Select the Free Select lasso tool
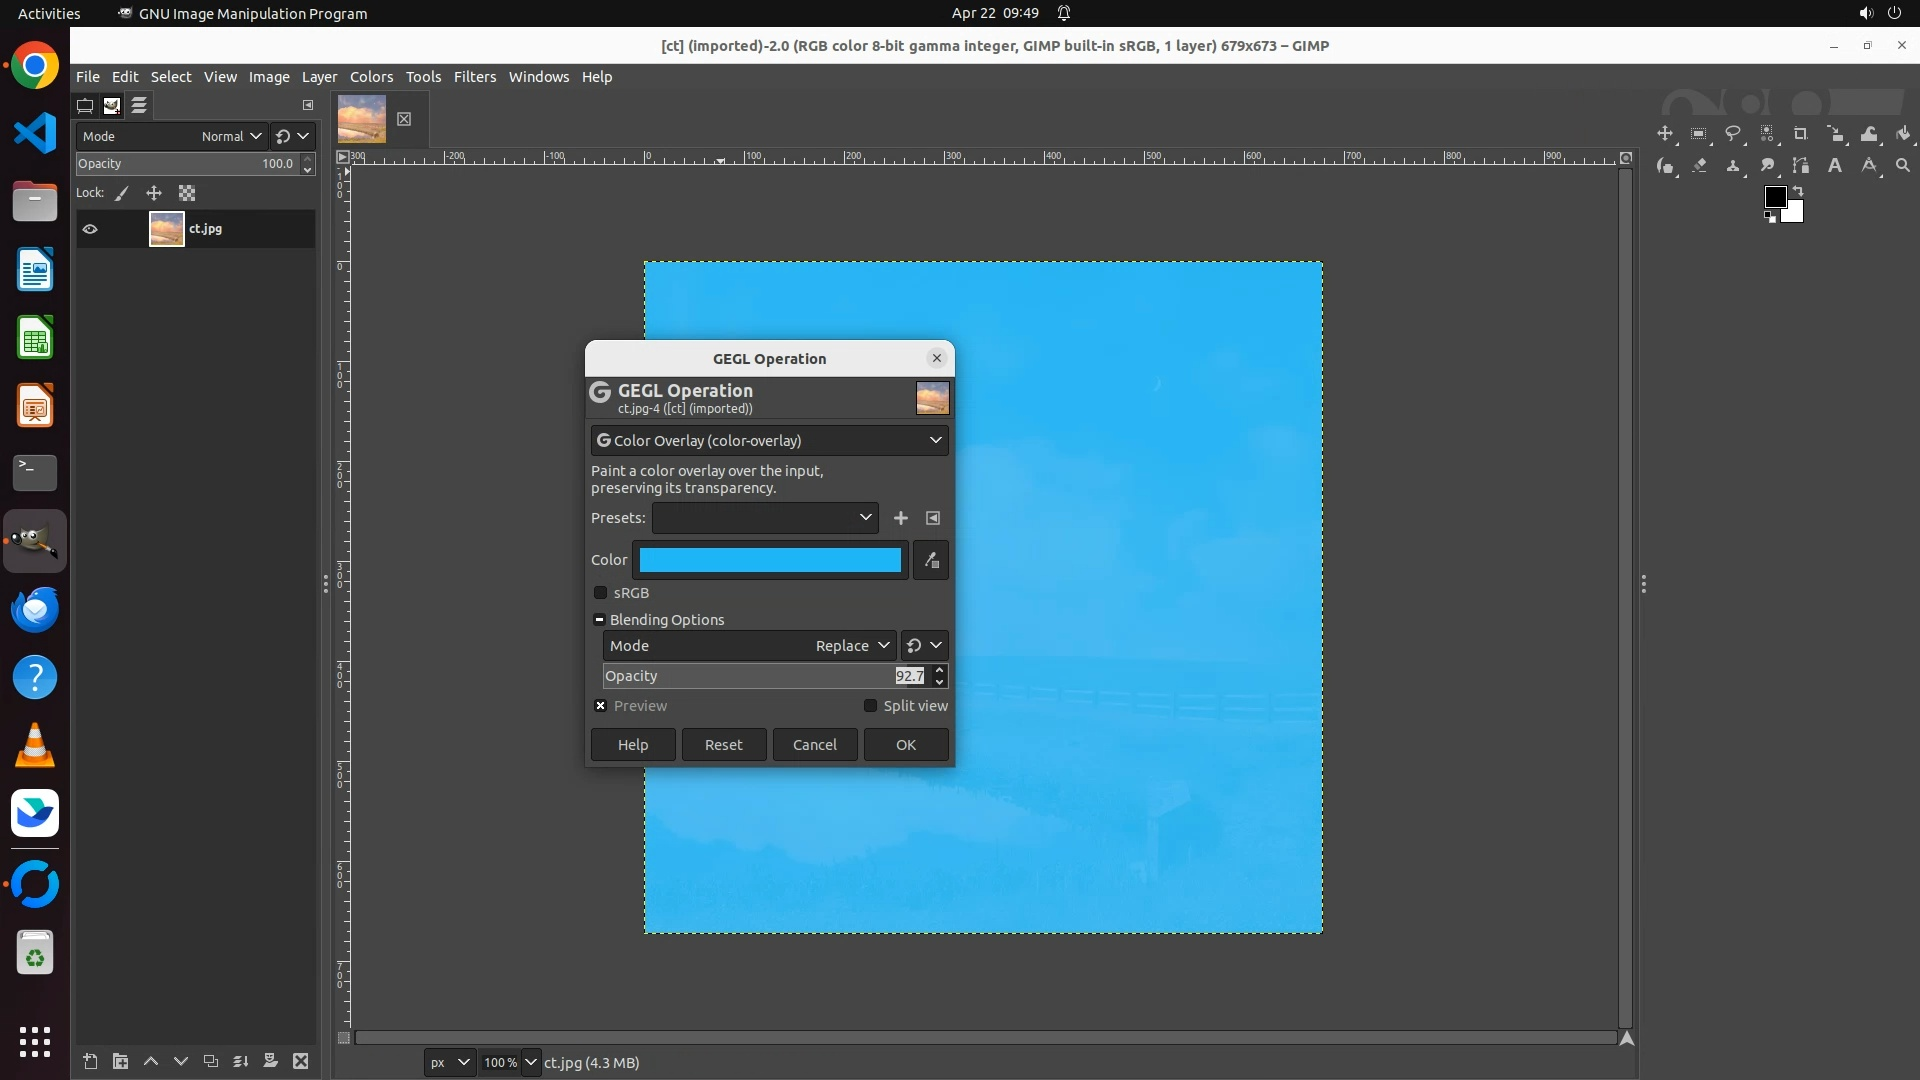This screenshot has width=1920, height=1080. 1733,134
